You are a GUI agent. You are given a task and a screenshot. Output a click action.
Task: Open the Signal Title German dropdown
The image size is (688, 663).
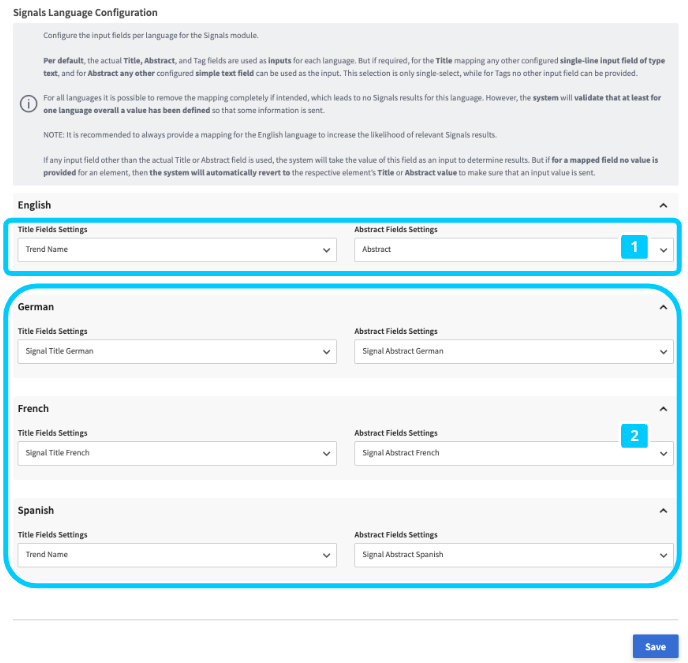[177, 352]
